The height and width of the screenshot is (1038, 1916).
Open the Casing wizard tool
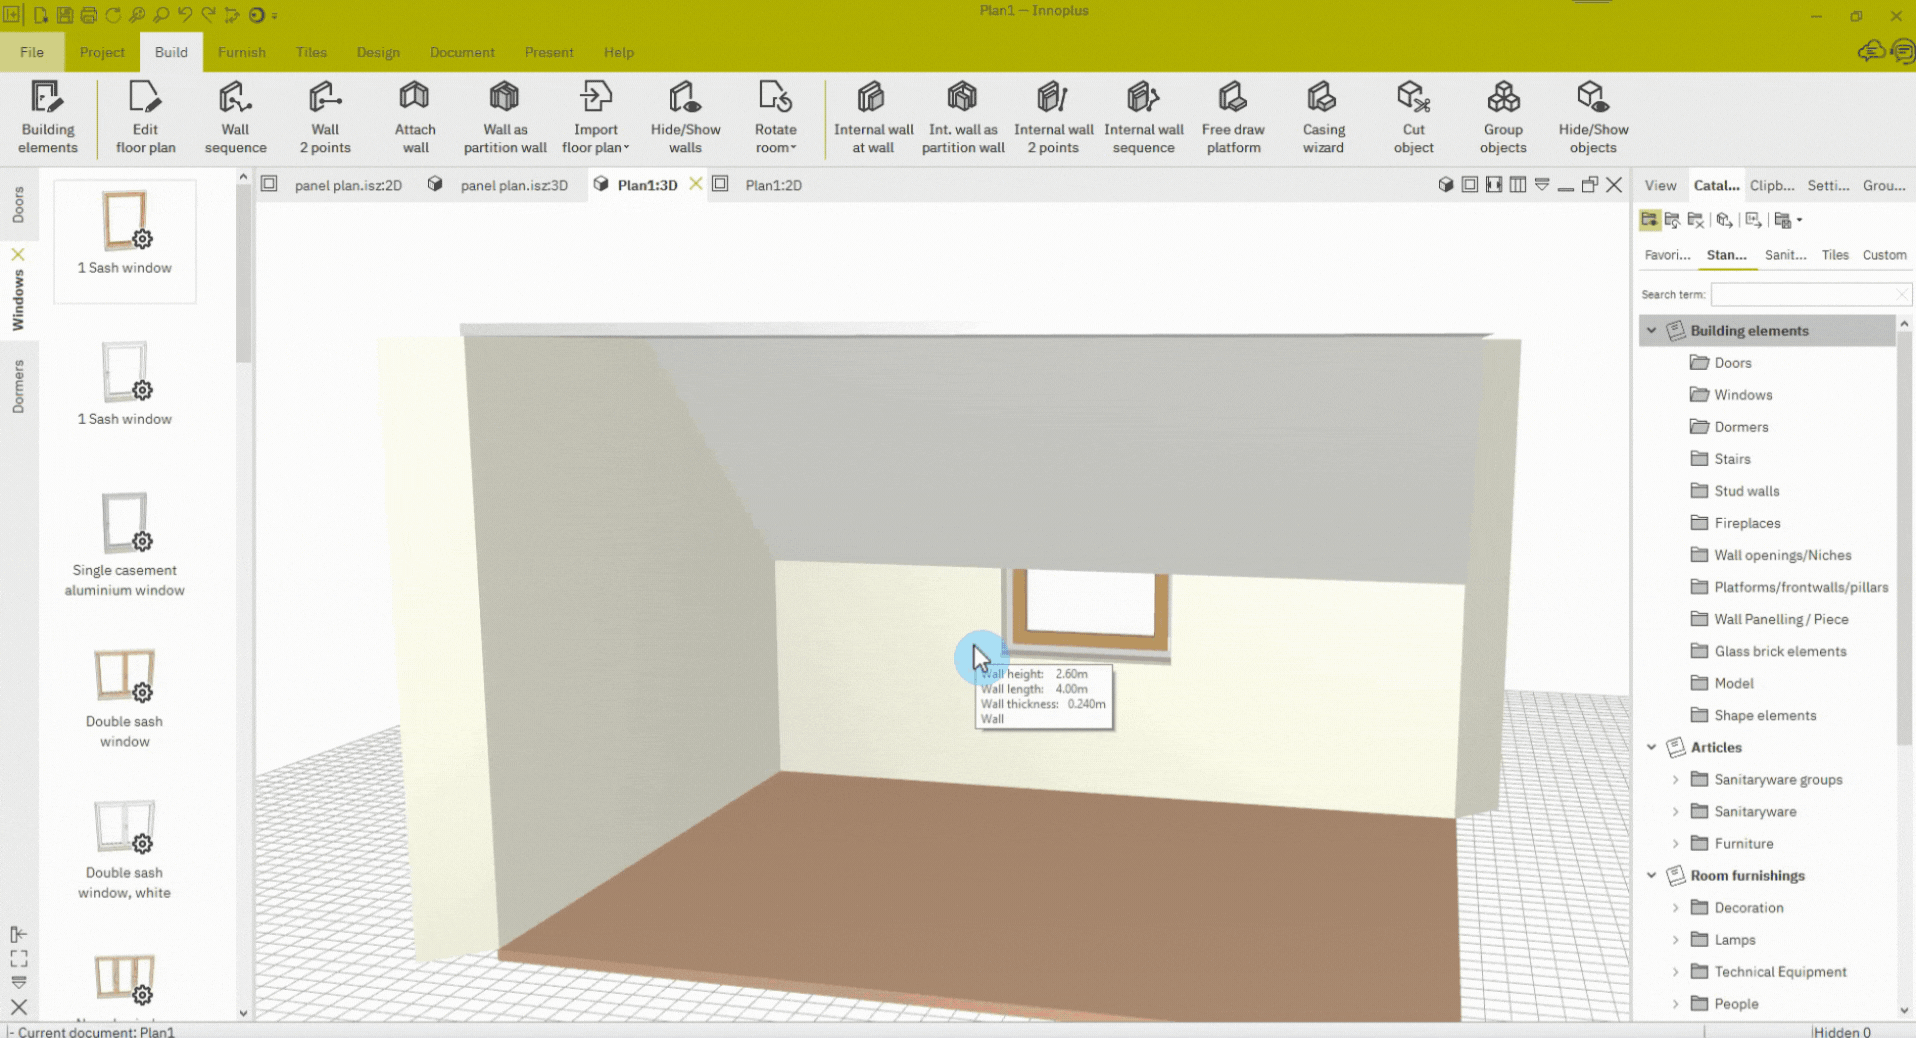coord(1323,117)
